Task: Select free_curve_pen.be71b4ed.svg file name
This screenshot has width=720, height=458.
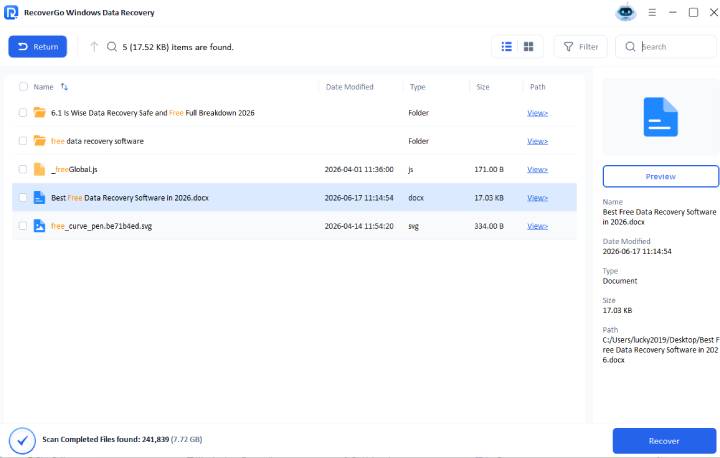Action: 101,226
